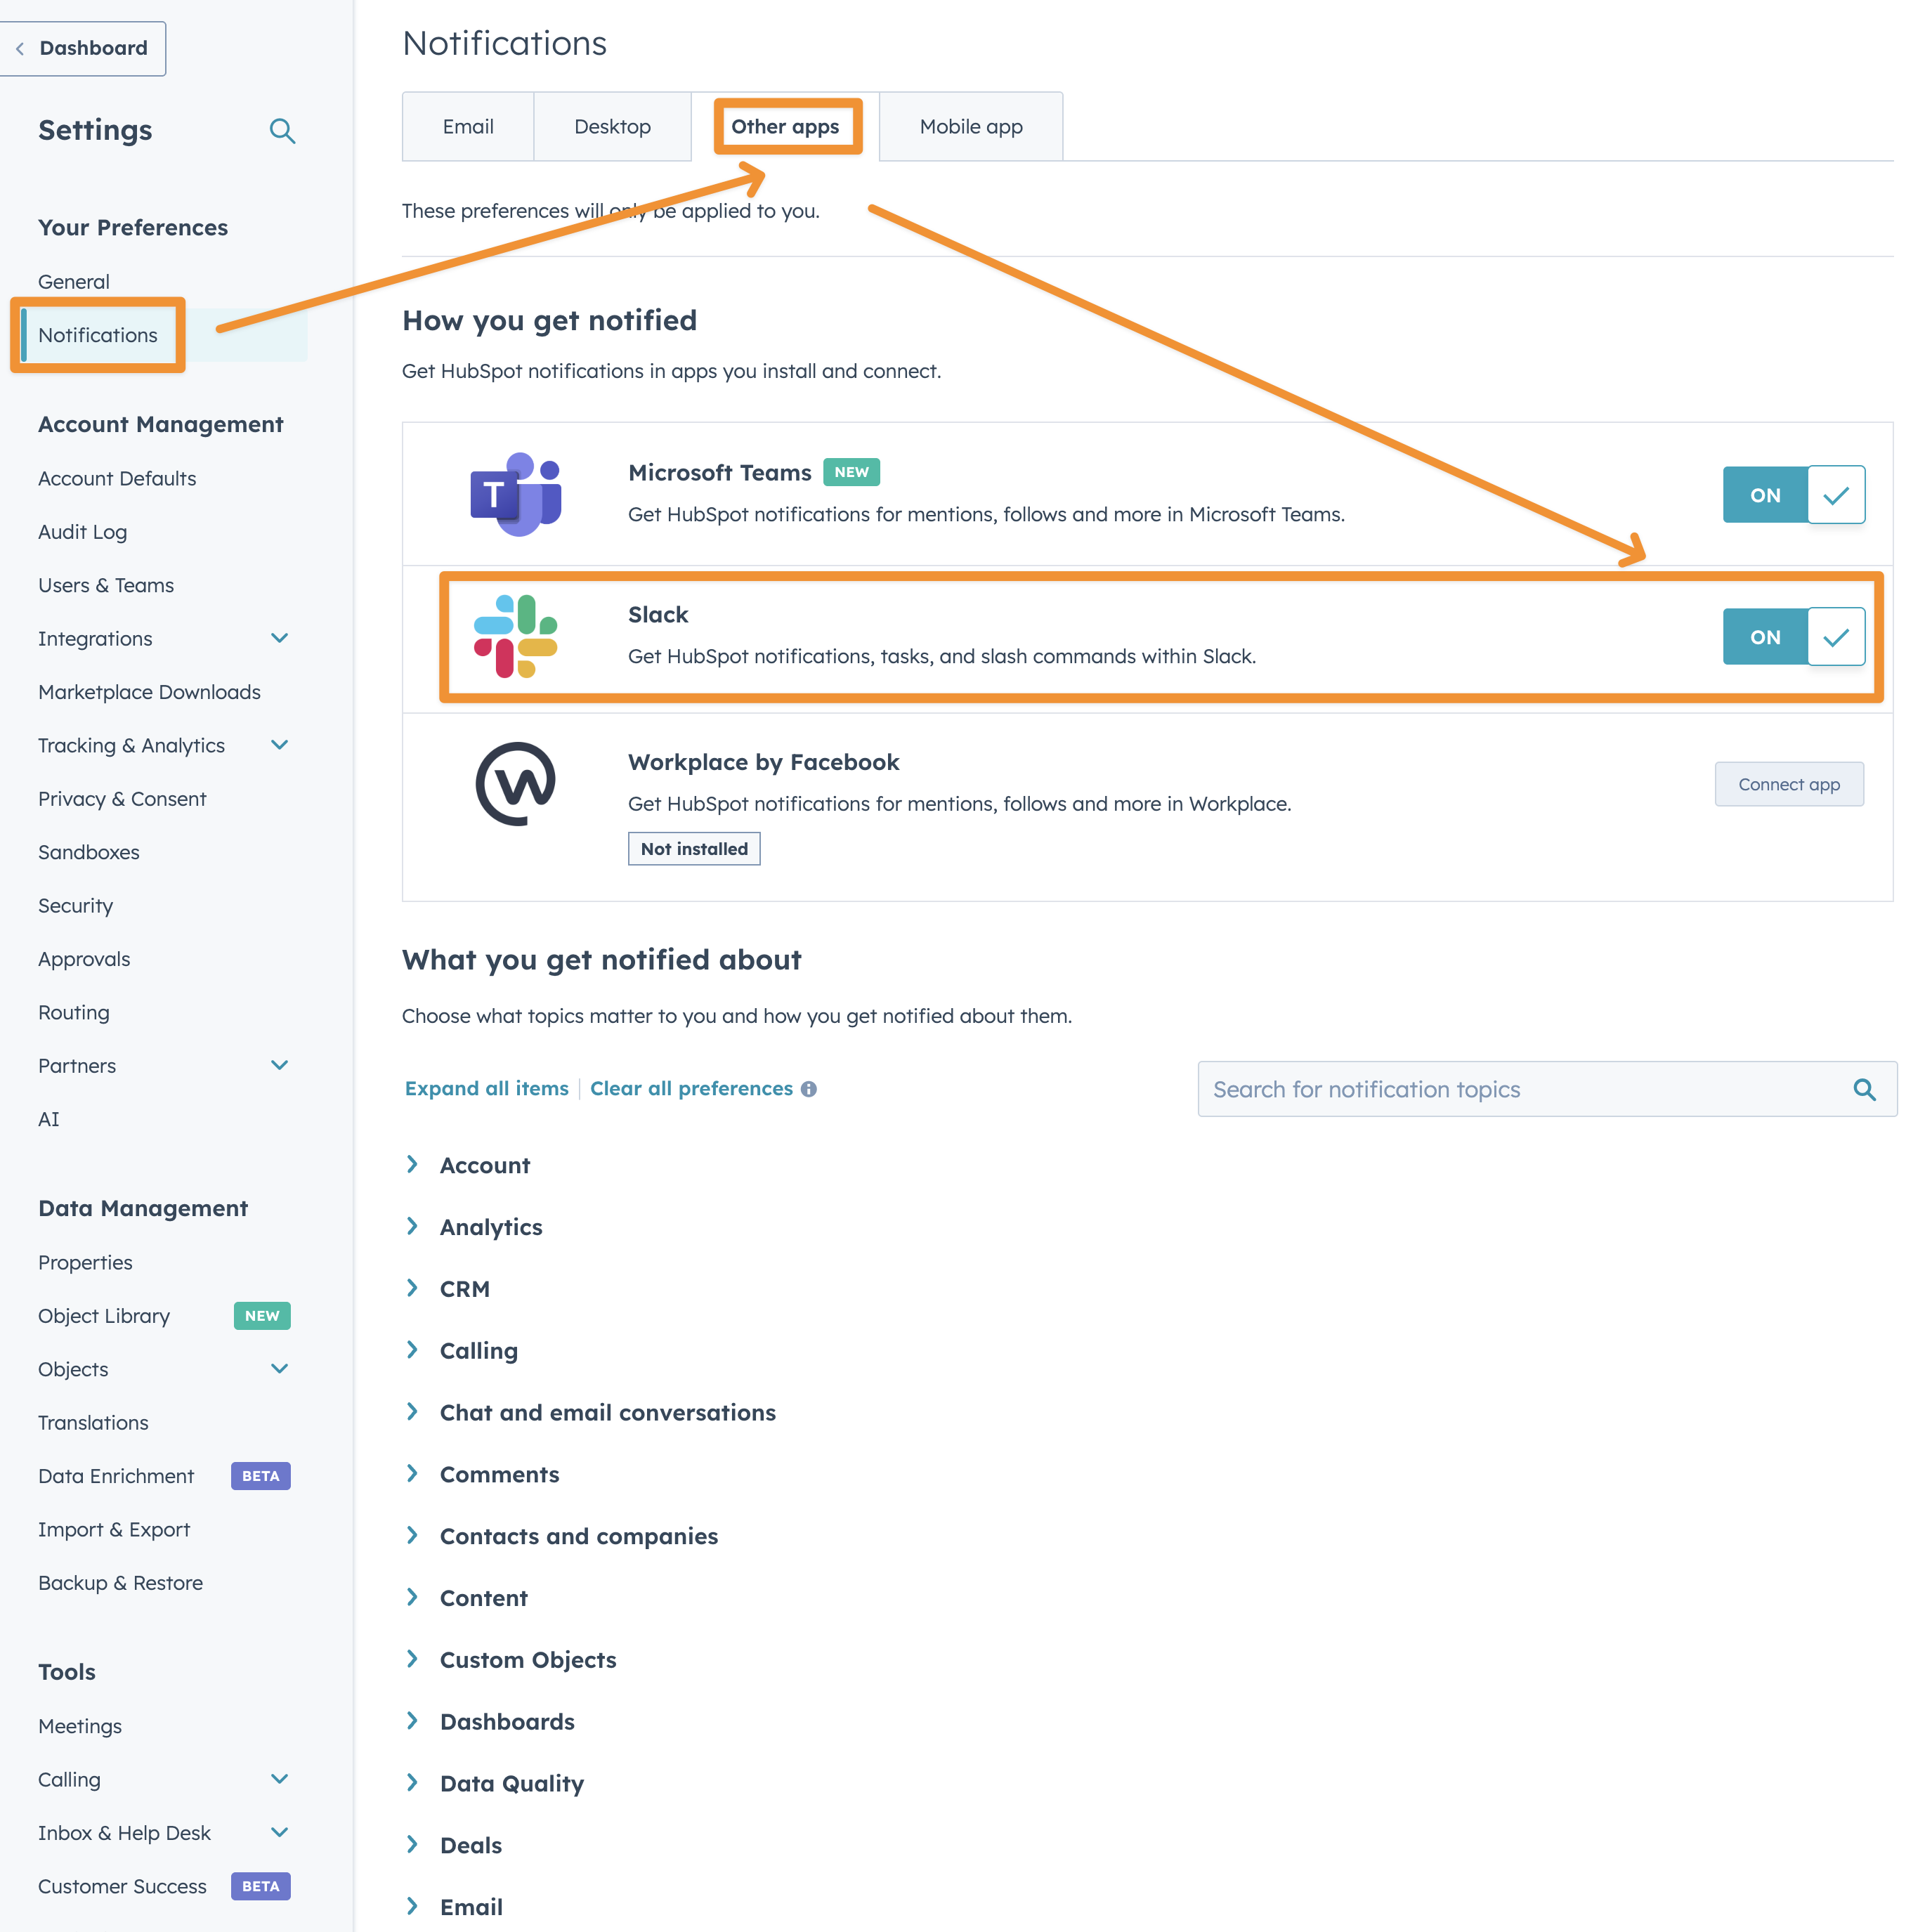Click Connect app for Workplace

[1788, 785]
